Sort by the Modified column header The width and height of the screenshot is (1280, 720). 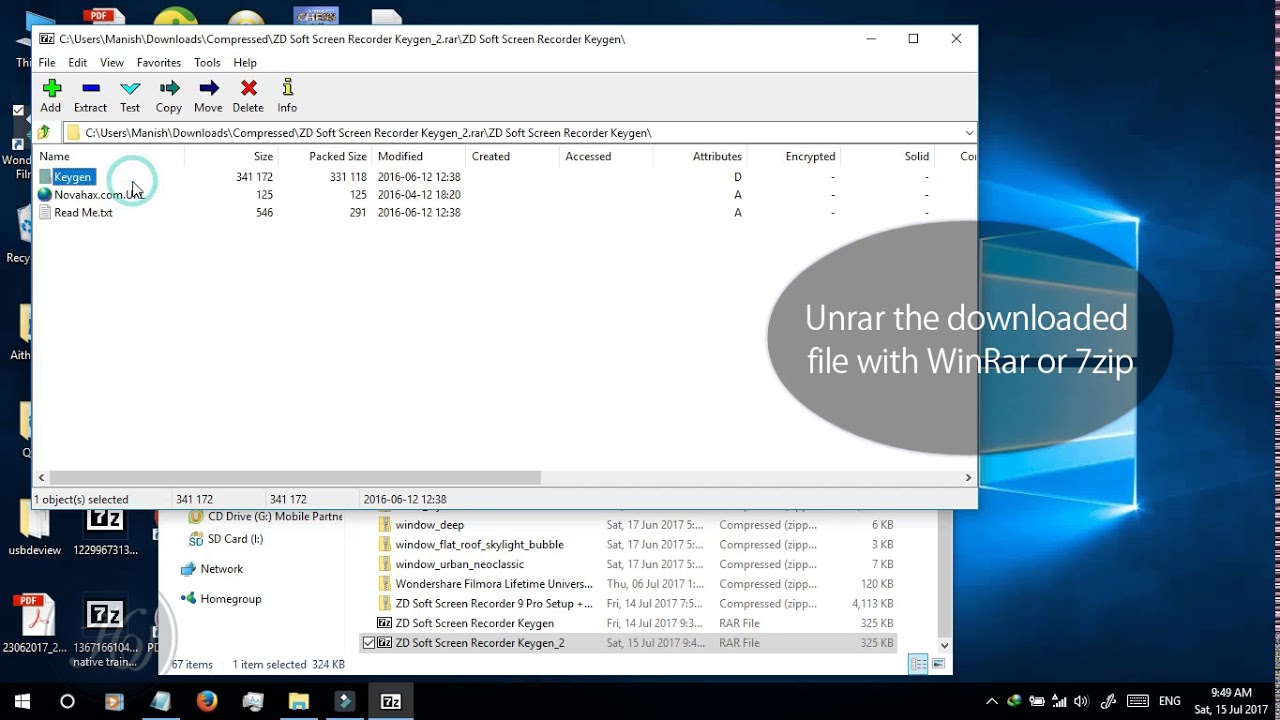click(x=418, y=156)
